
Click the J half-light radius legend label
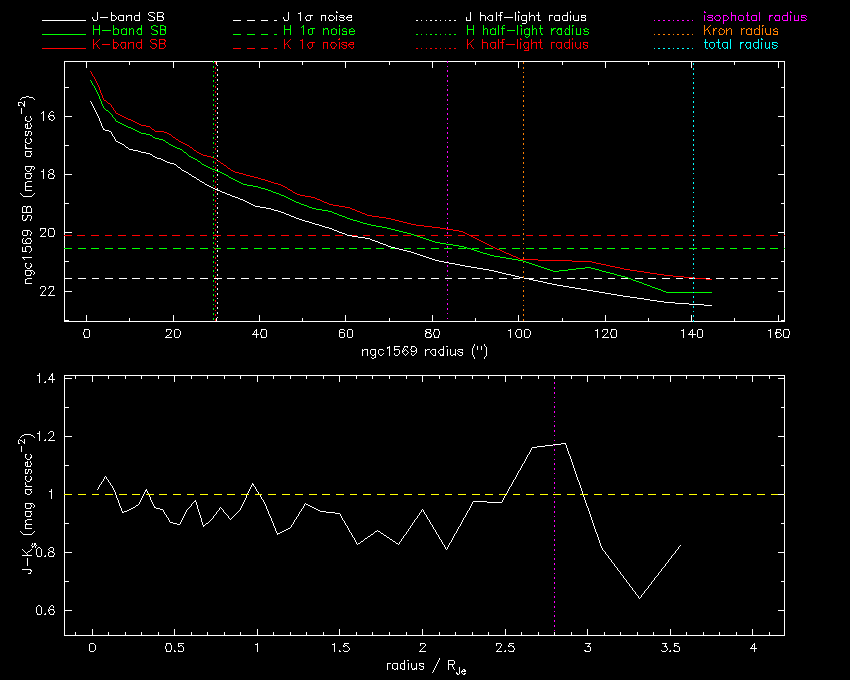point(526,18)
